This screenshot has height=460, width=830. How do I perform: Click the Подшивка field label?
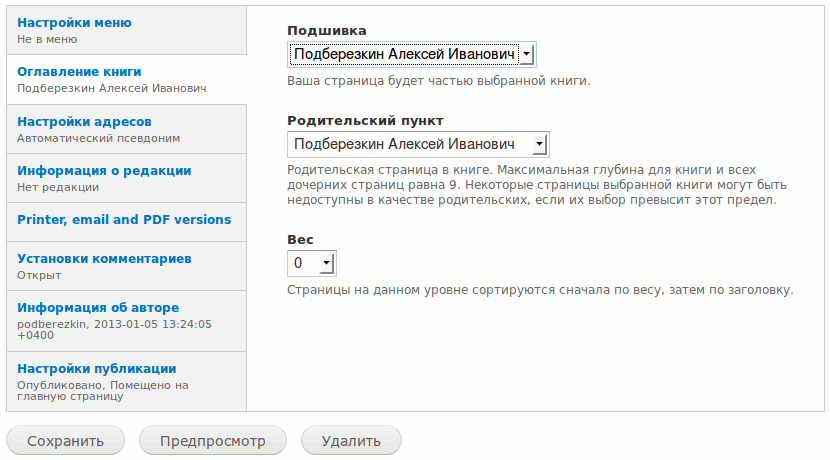327,31
